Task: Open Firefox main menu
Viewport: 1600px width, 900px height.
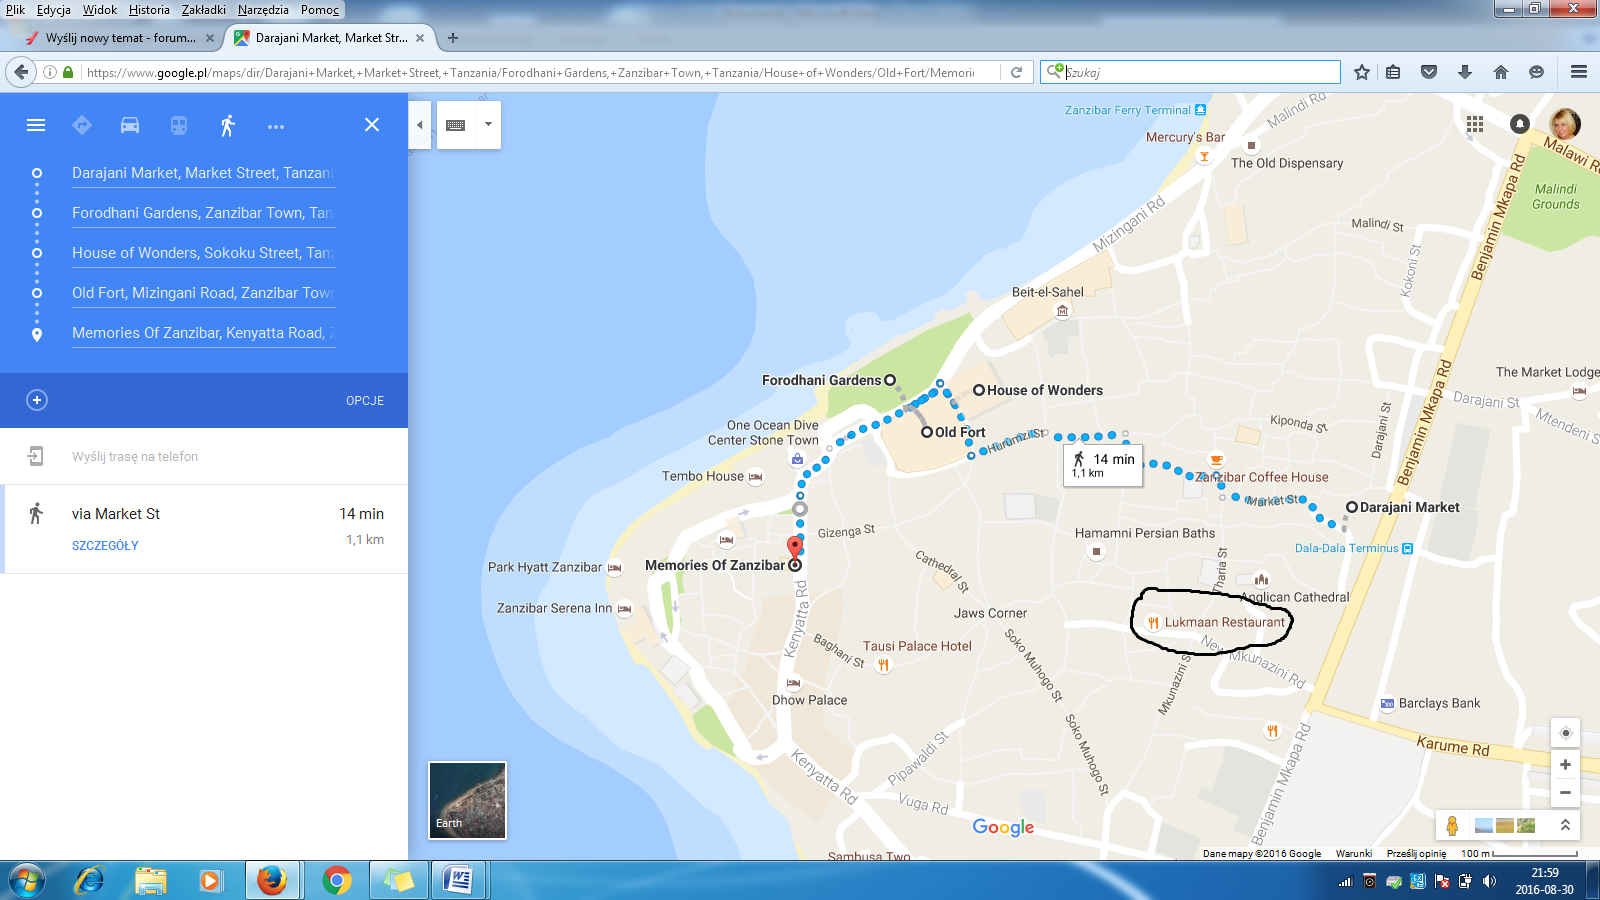Action: point(1579,72)
